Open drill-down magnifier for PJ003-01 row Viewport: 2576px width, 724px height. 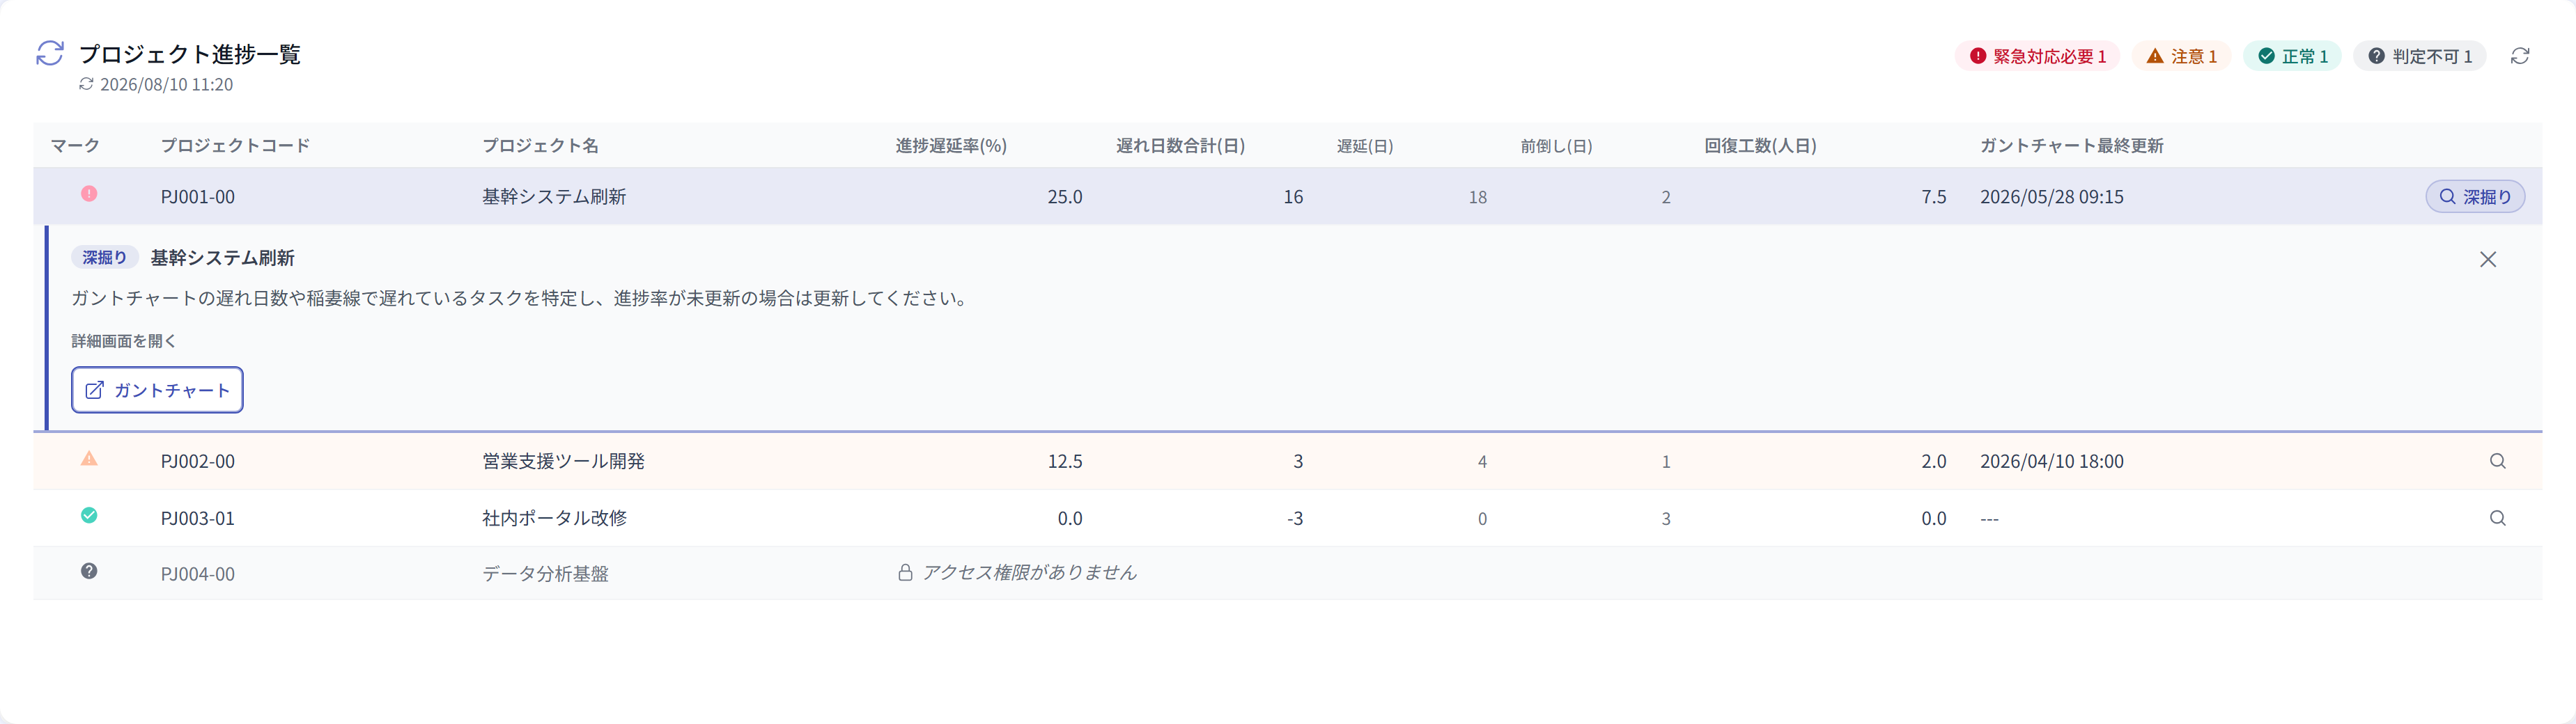[x=2497, y=518]
